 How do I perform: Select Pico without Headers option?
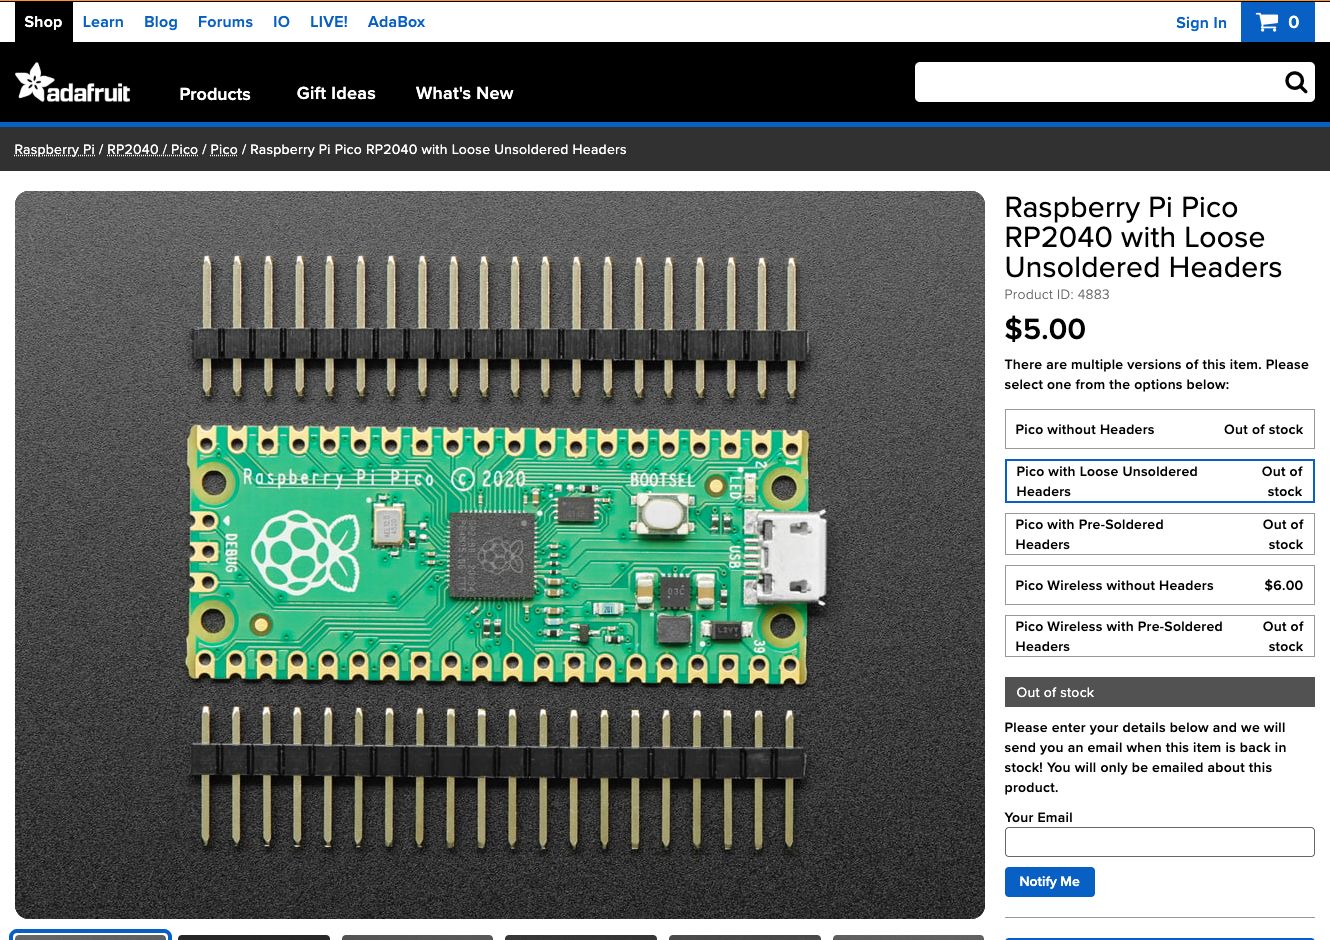pos(1159,429)
